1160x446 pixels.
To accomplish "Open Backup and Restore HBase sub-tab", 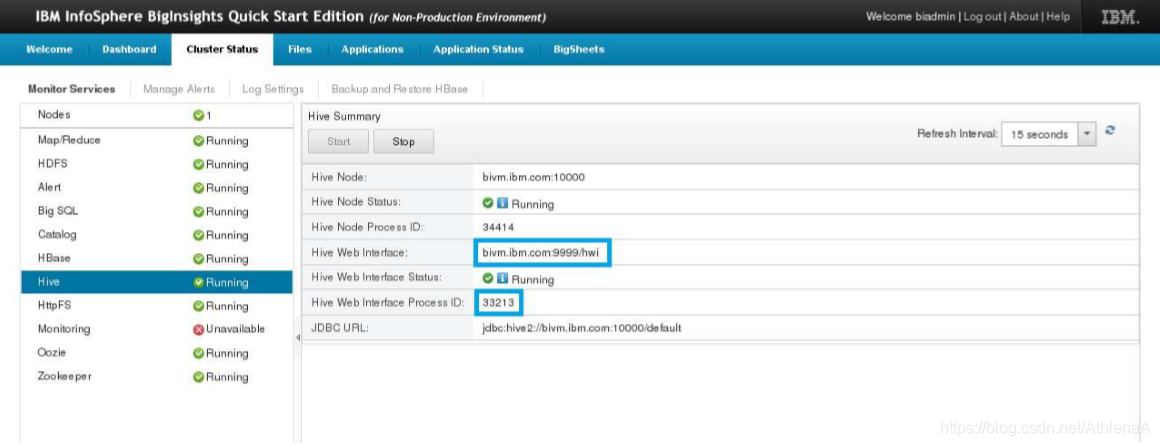I will [x=399, y=89].
